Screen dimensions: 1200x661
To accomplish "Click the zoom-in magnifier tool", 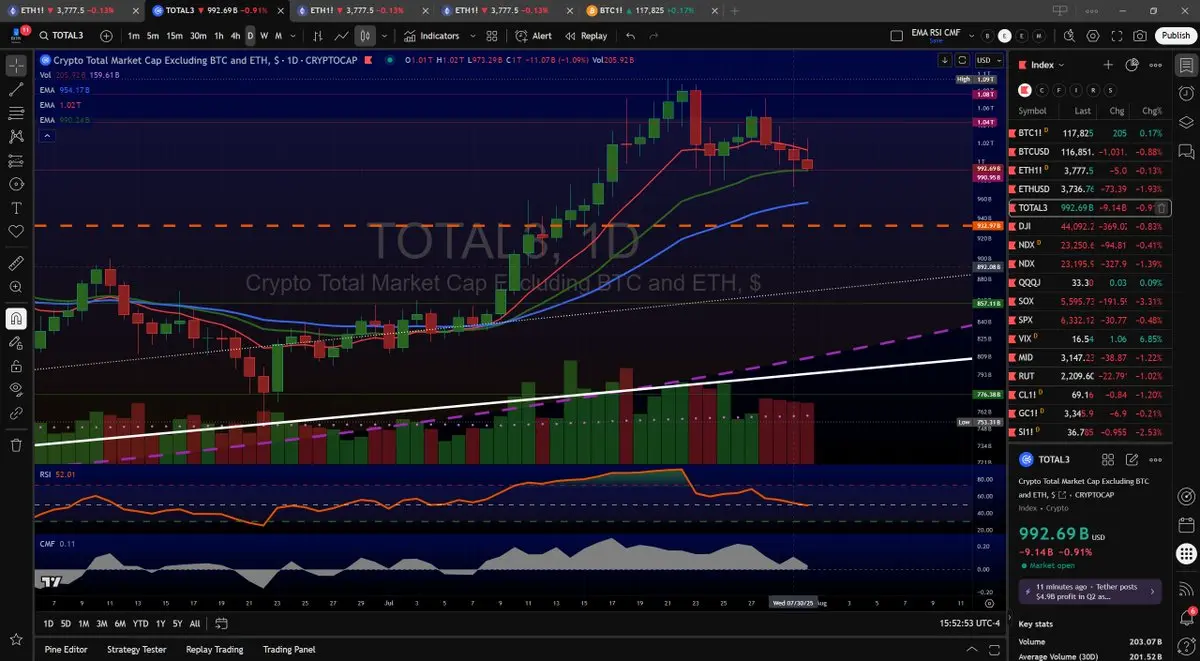I will point(16,287).
